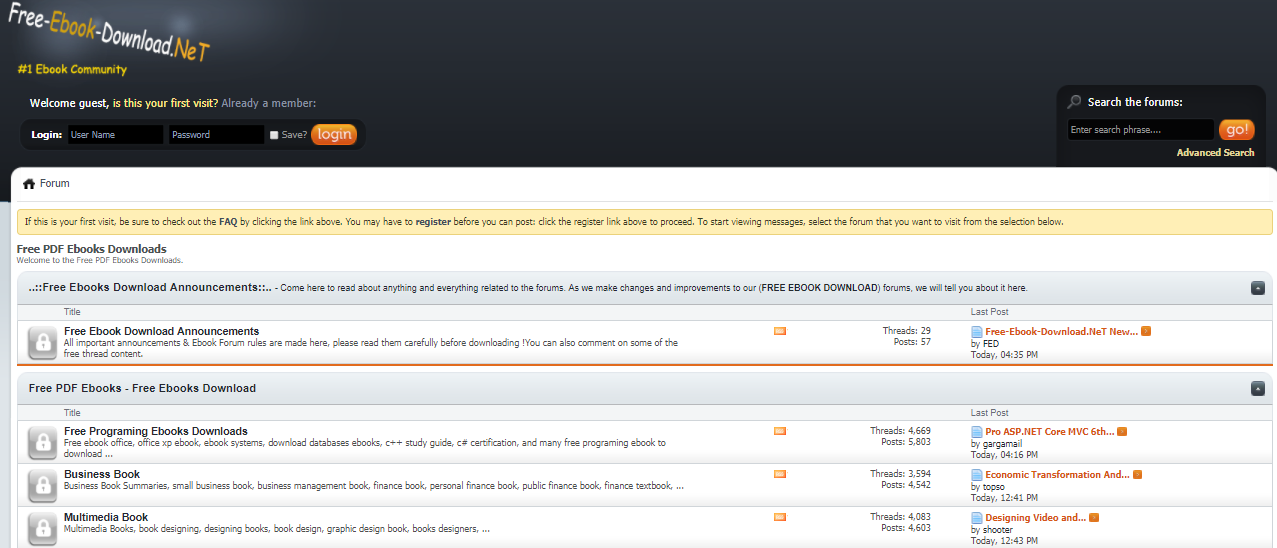1277x548 pixels.
Task: Toggle the Save login checkbox
Action: [x=274, y=135]
